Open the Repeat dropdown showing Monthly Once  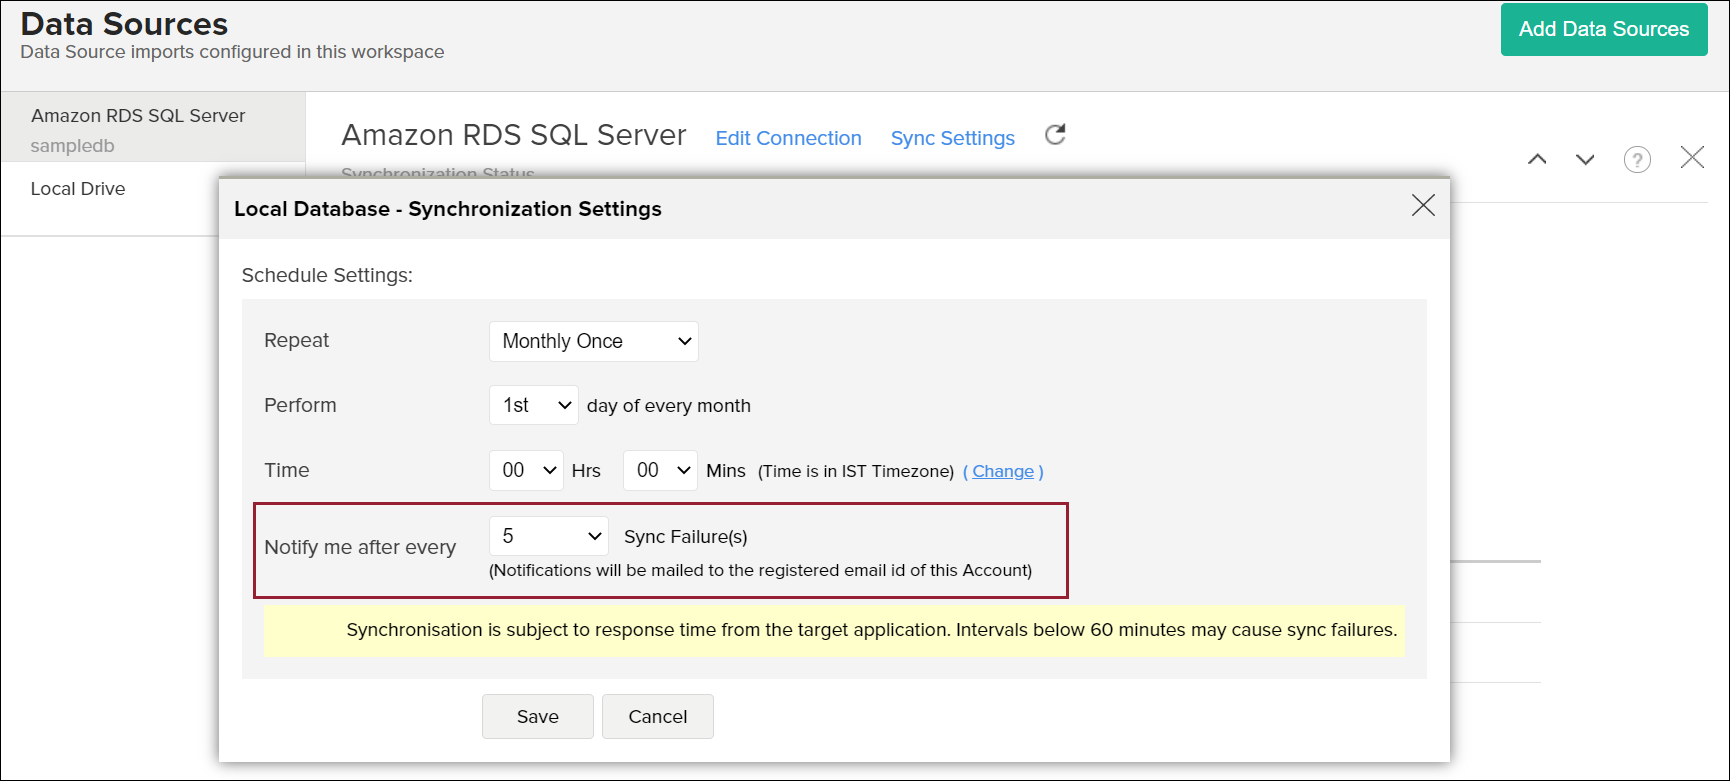[x=594, y=341]
